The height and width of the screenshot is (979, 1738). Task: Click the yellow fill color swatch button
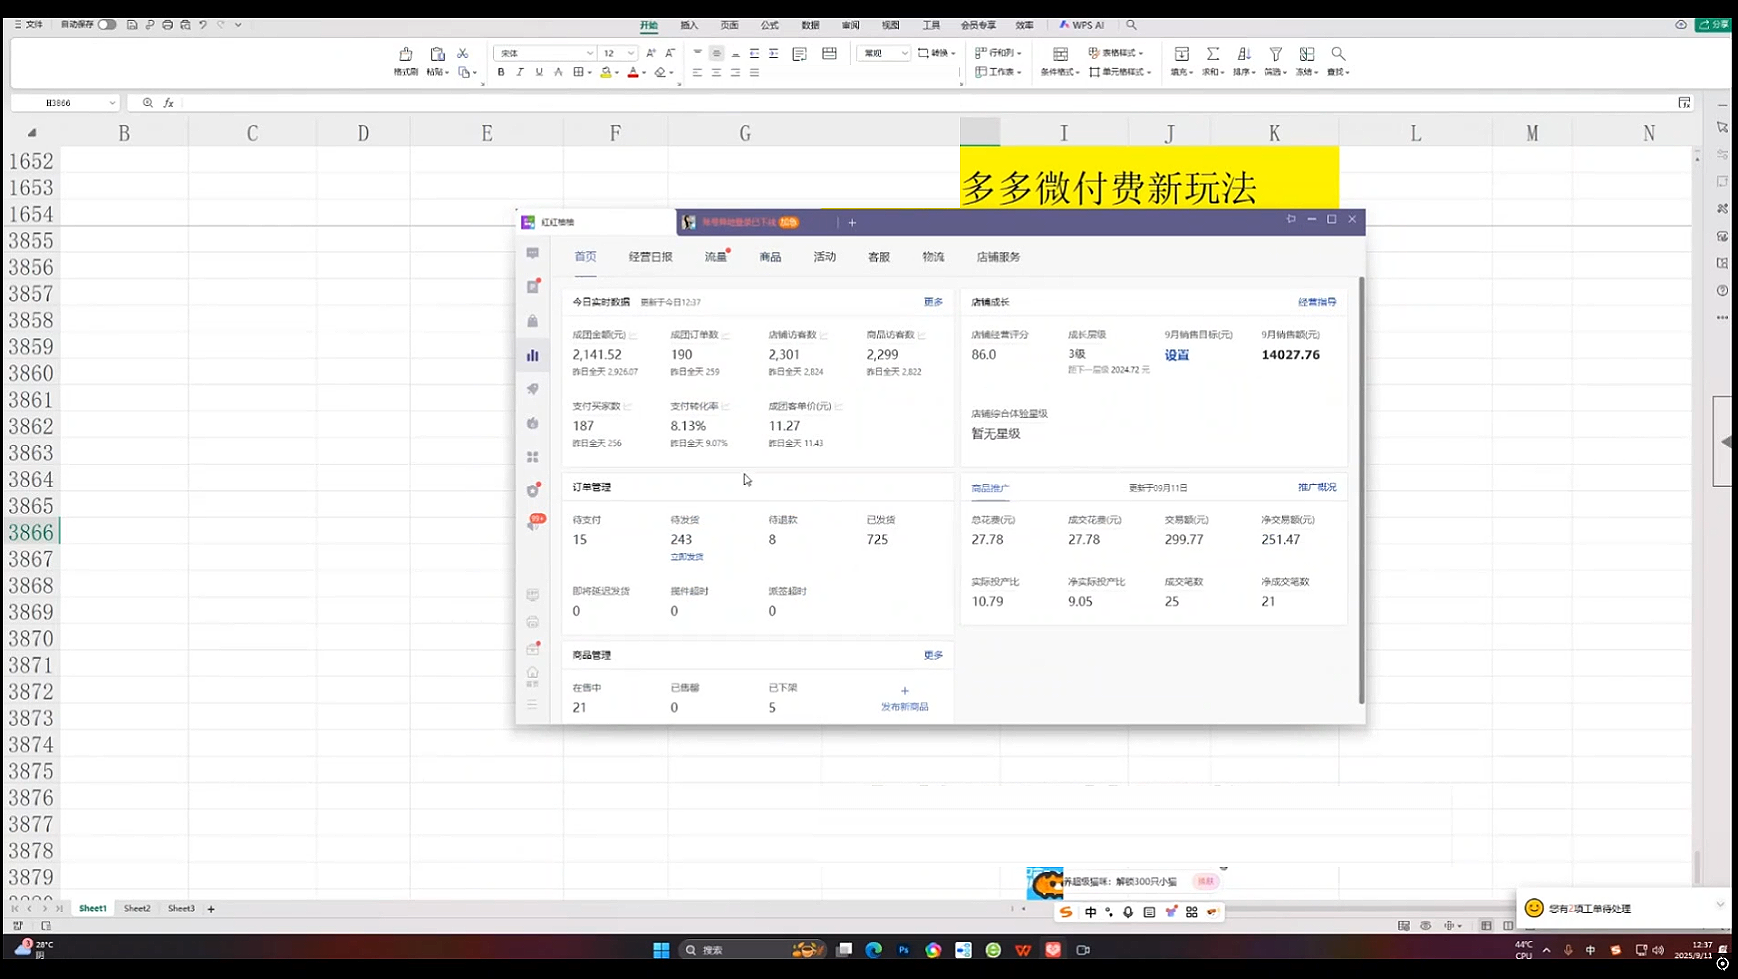tap(605, 72)
